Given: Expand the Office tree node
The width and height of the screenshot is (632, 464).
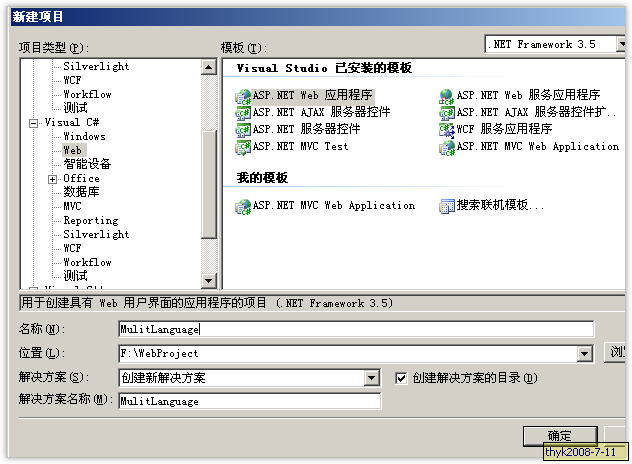Looking at the screenshot, I should click(x=52, y=179).
